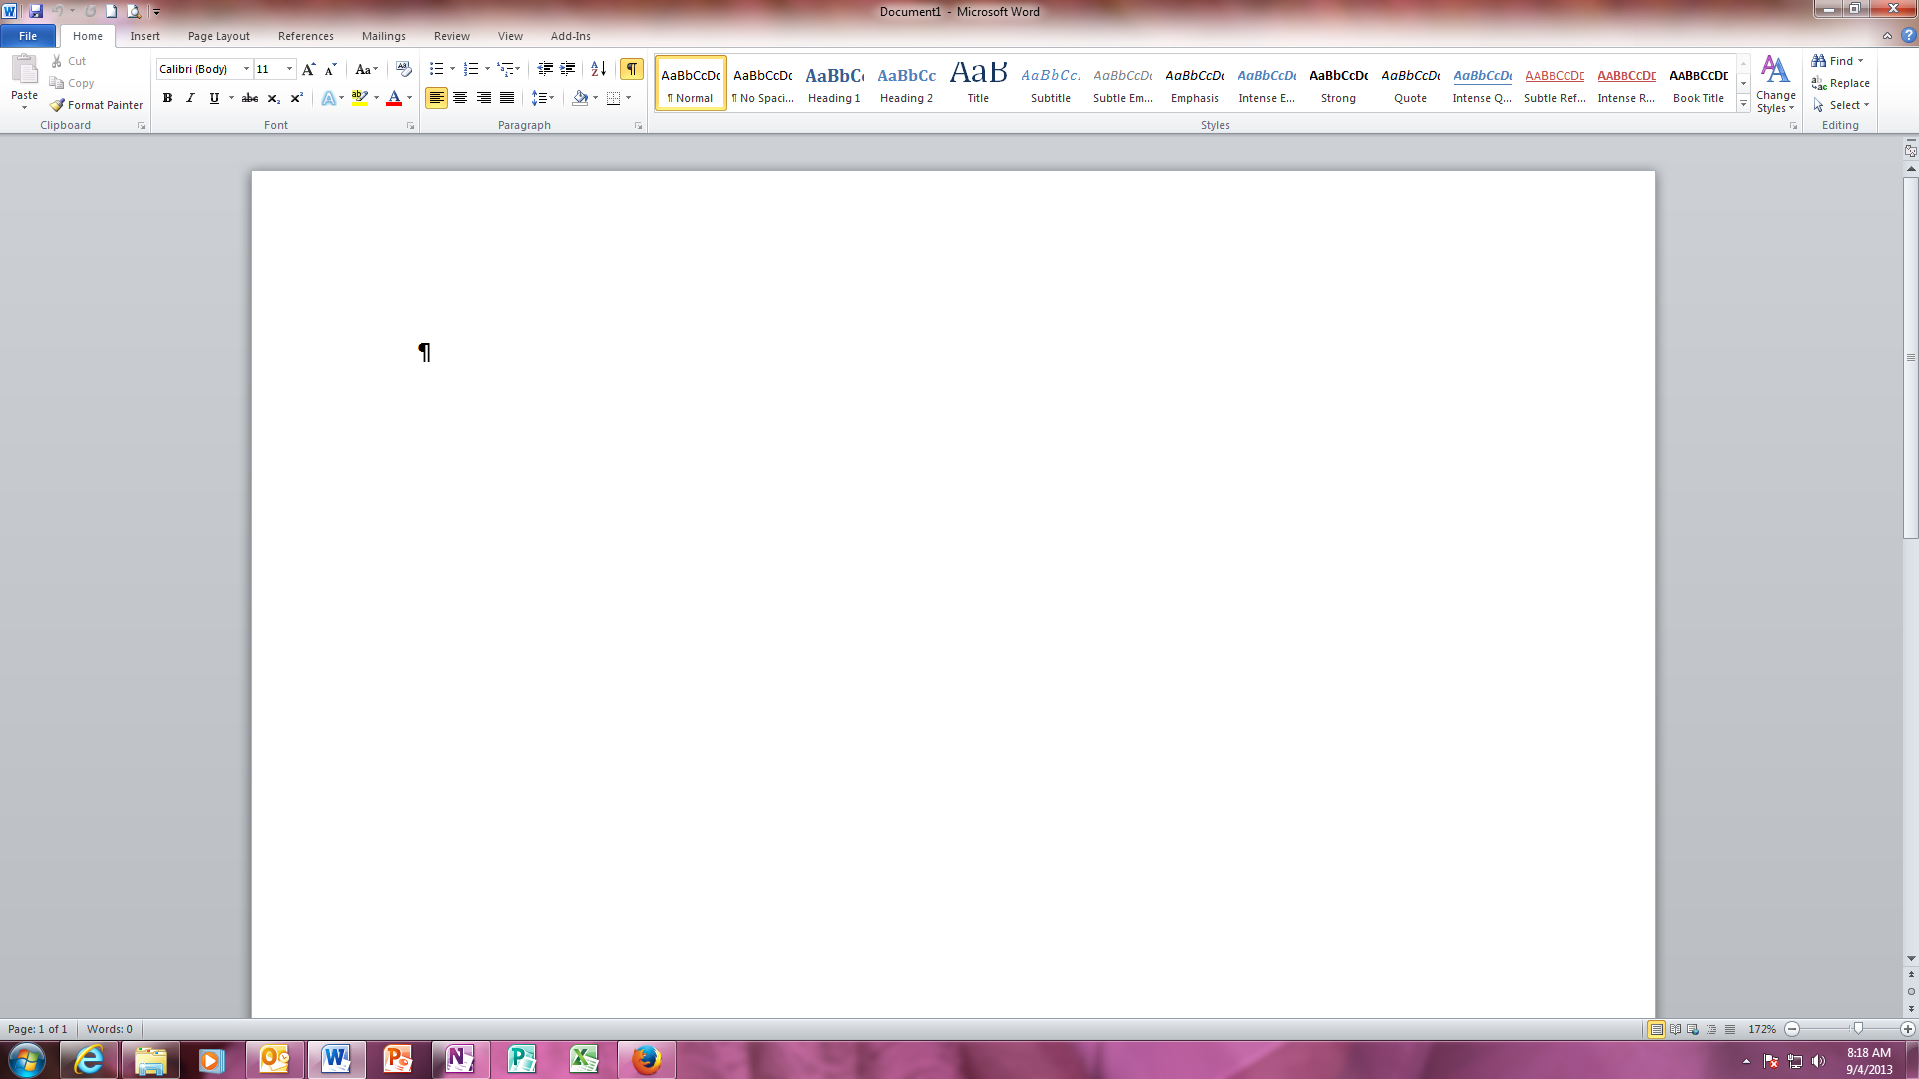Viewport: 1919px width, 1079px height.
Task: Toggle Numbering list
Action: (471, 69)
